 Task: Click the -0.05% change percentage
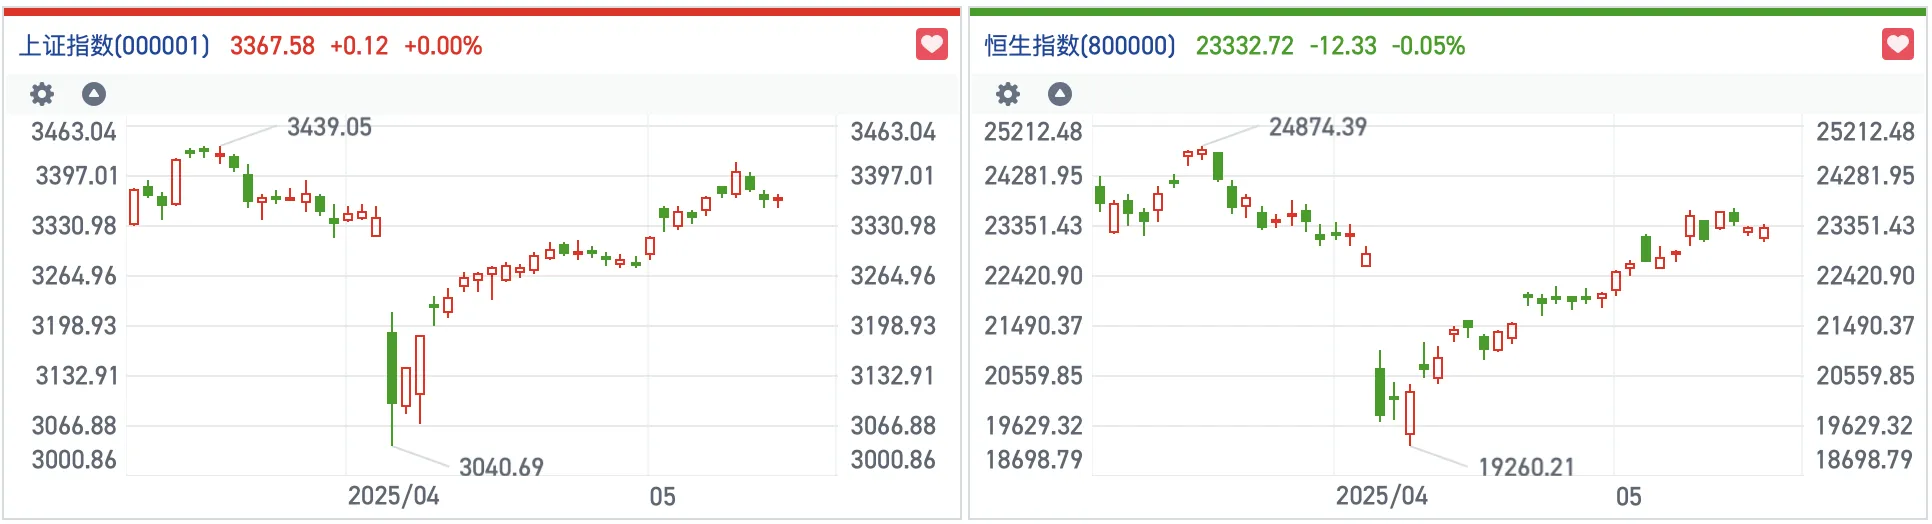(1428, 46)
